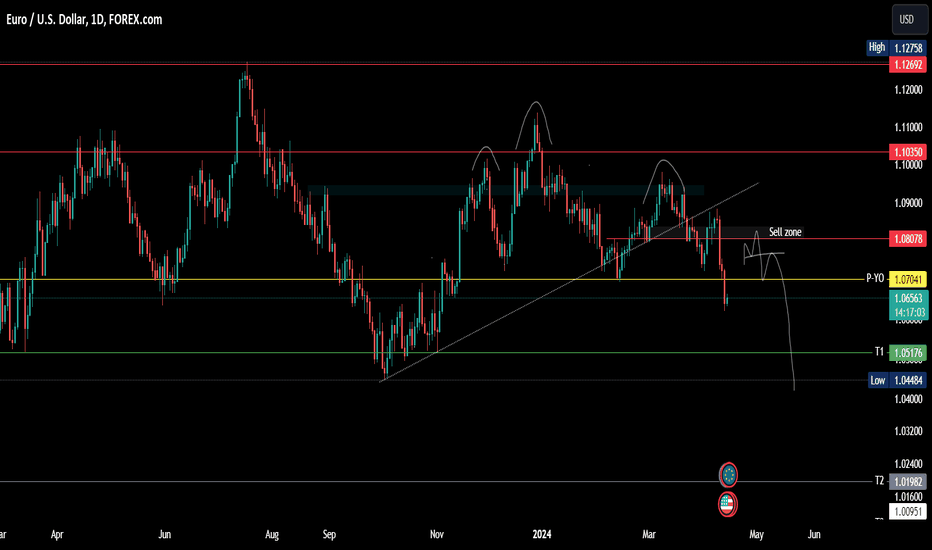Click the Mar label next to 2024

[x=648, y=534]
